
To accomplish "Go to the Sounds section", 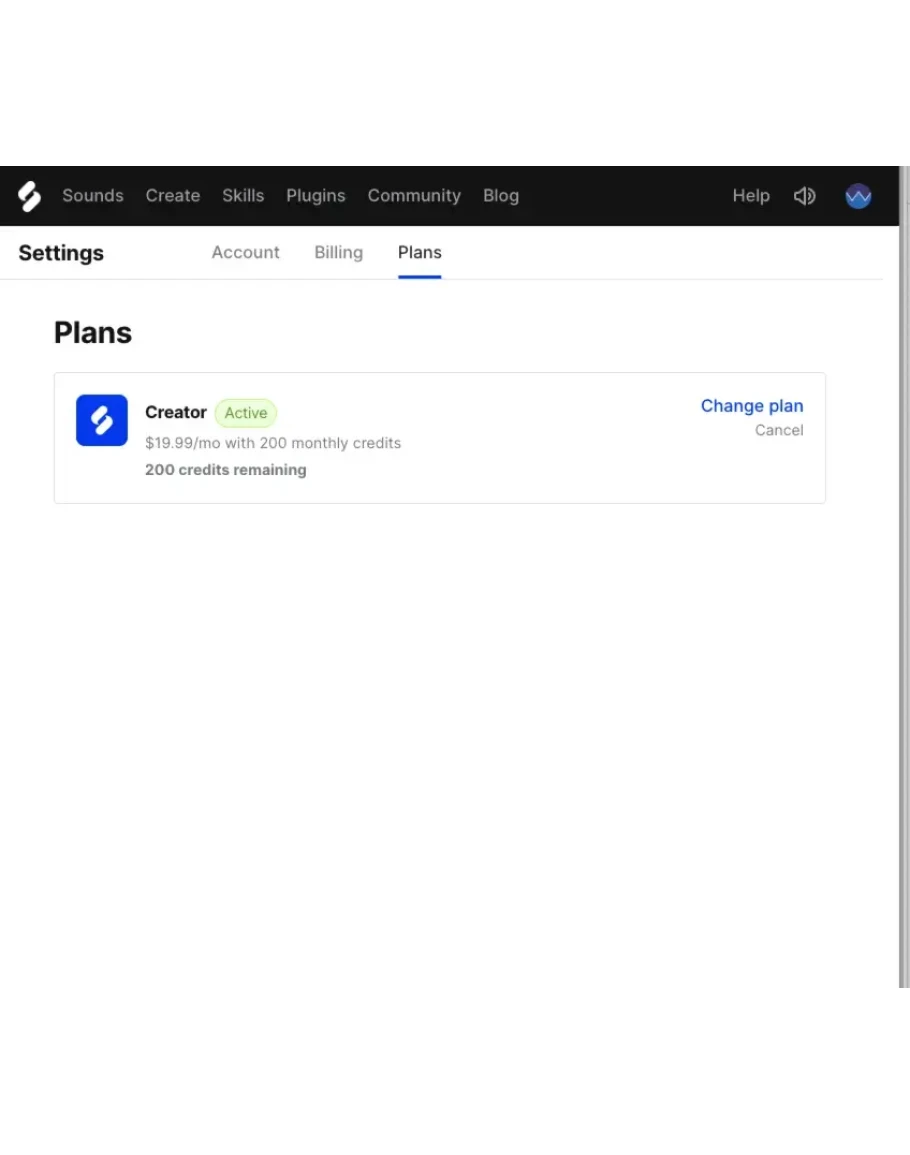I will (93, 196).
